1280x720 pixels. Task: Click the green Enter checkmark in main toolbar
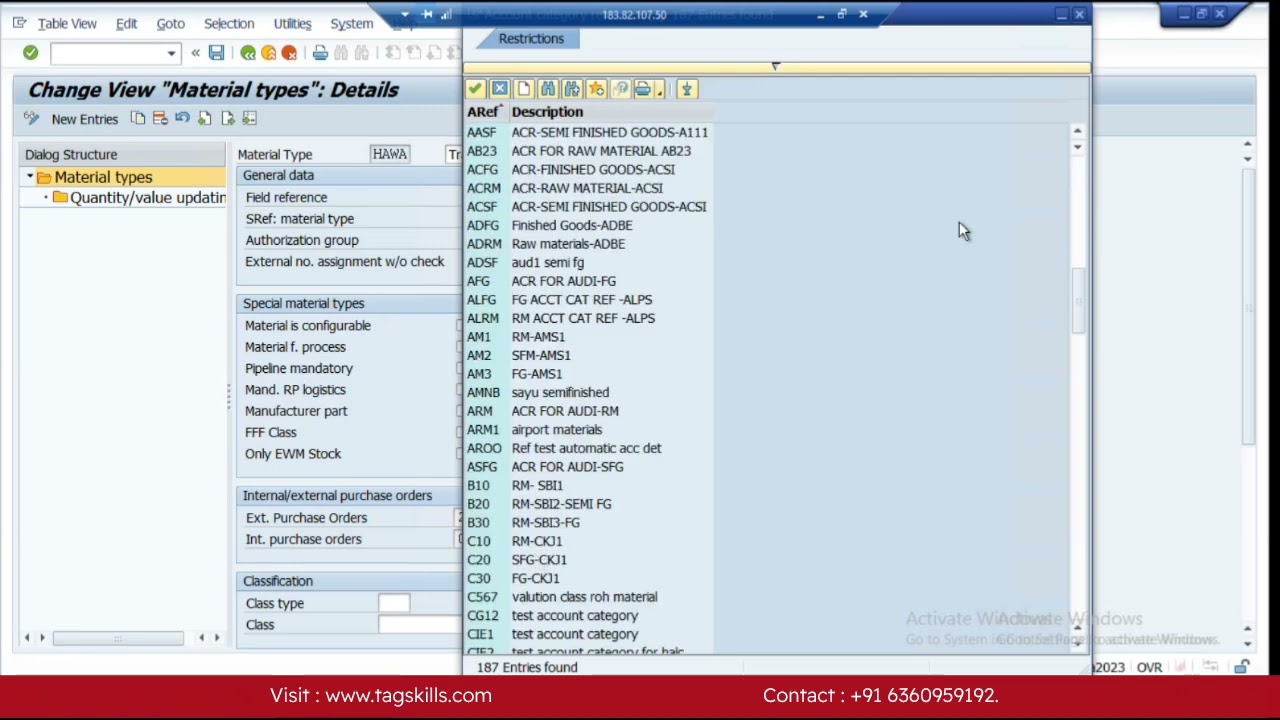click(30, 53)
